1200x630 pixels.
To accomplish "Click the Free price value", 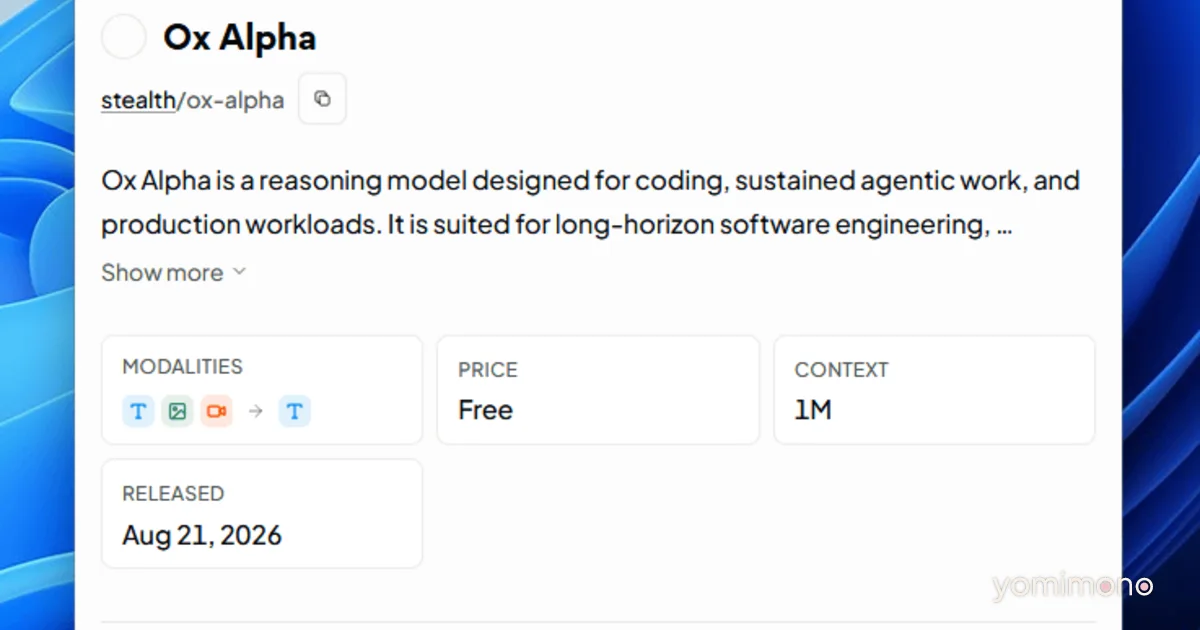I will tap(485, 410).
